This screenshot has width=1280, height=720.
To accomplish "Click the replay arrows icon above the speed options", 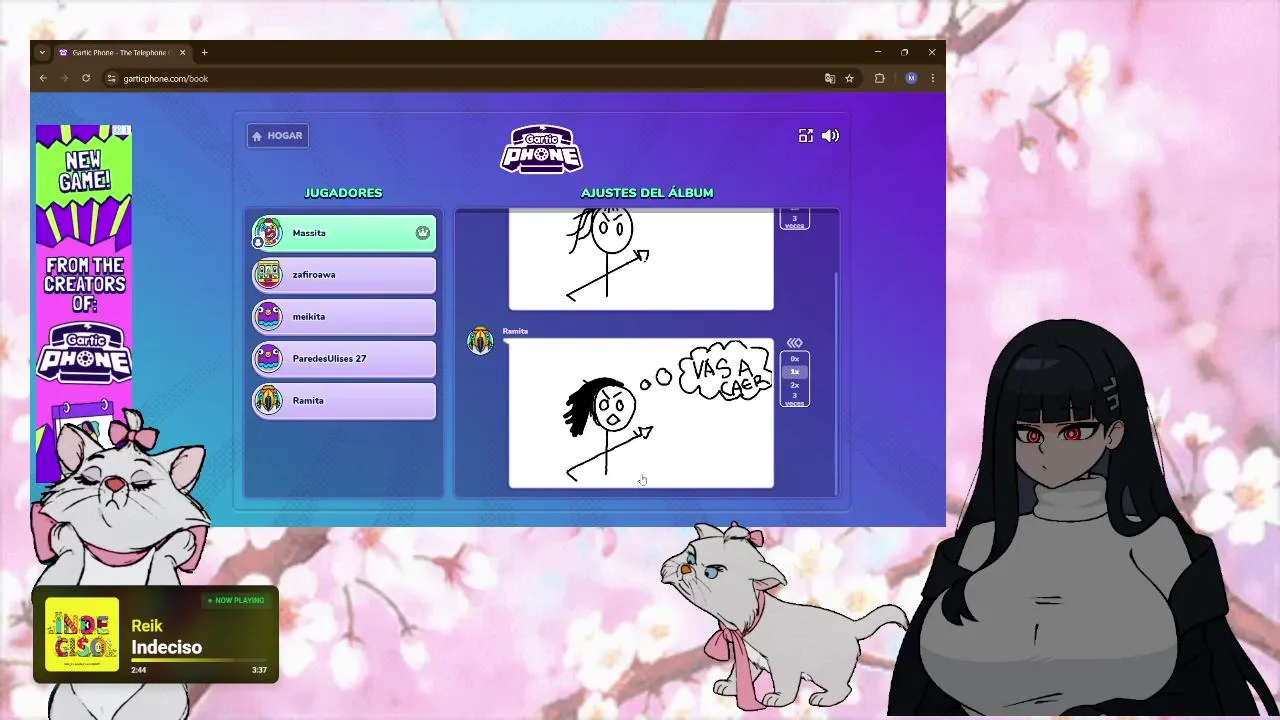I will 794,343.
